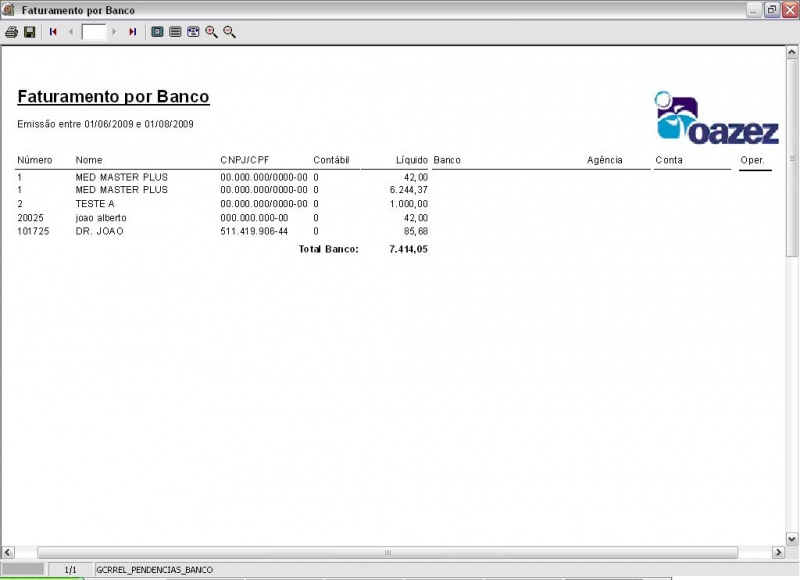Go to the first page of the report
Viewport: 800px width, 580px height.
click(53, 32)
